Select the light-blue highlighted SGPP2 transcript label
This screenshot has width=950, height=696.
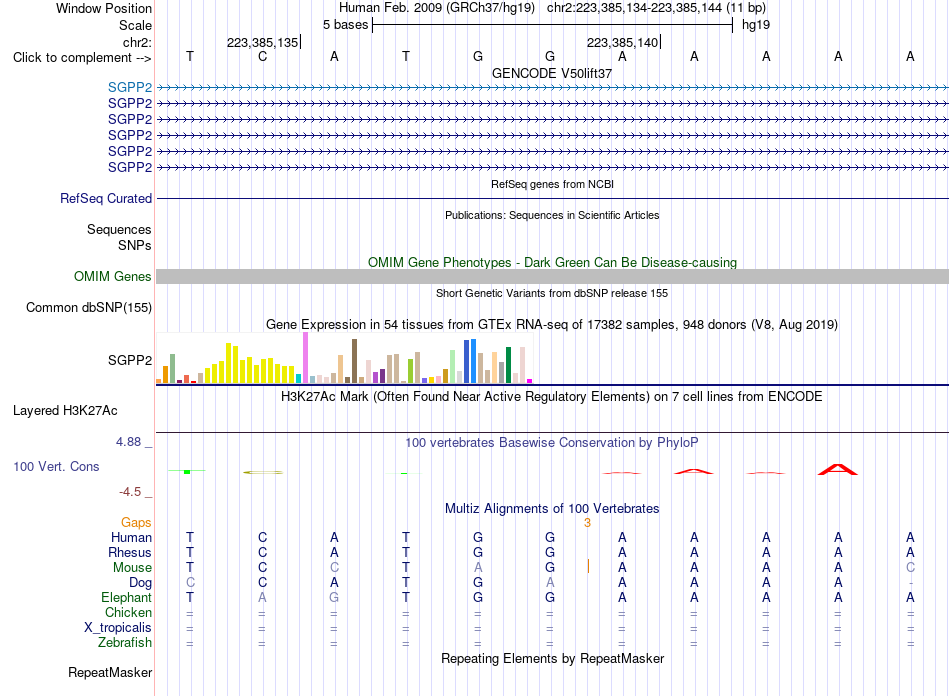[x=130, y=87]
